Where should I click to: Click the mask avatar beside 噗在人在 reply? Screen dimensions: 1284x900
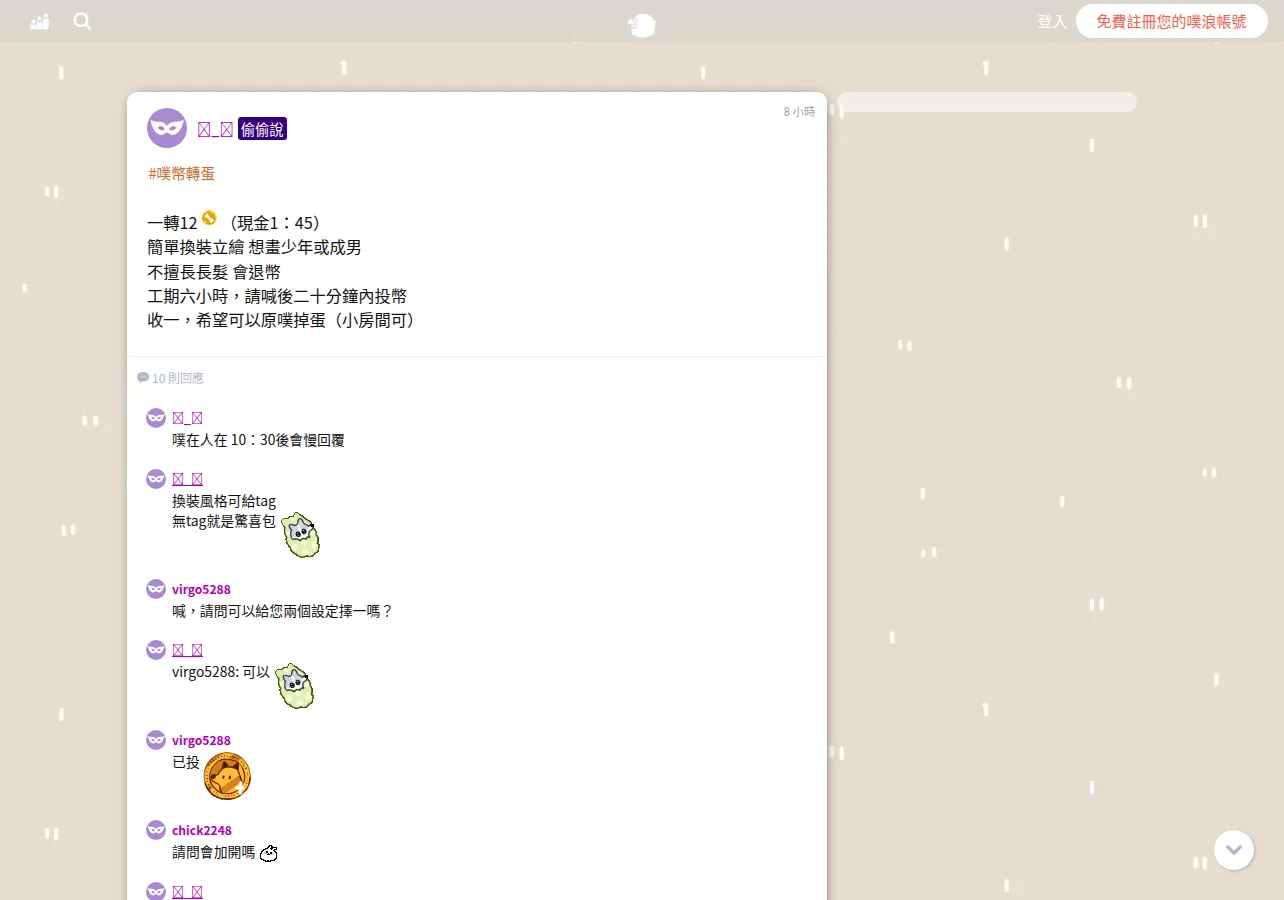(156, 418)
